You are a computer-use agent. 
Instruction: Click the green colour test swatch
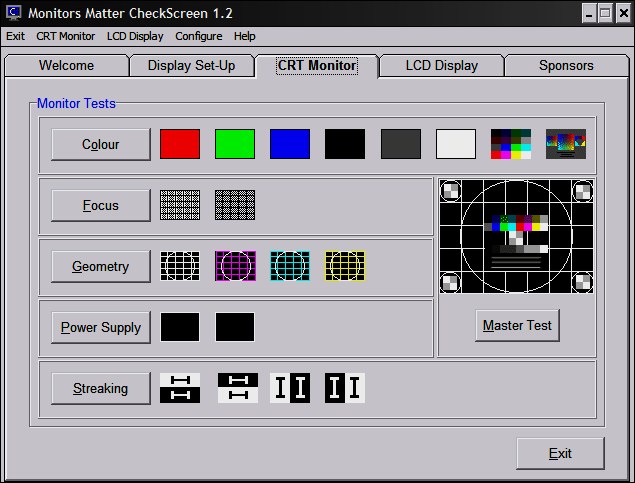point(235,144)
